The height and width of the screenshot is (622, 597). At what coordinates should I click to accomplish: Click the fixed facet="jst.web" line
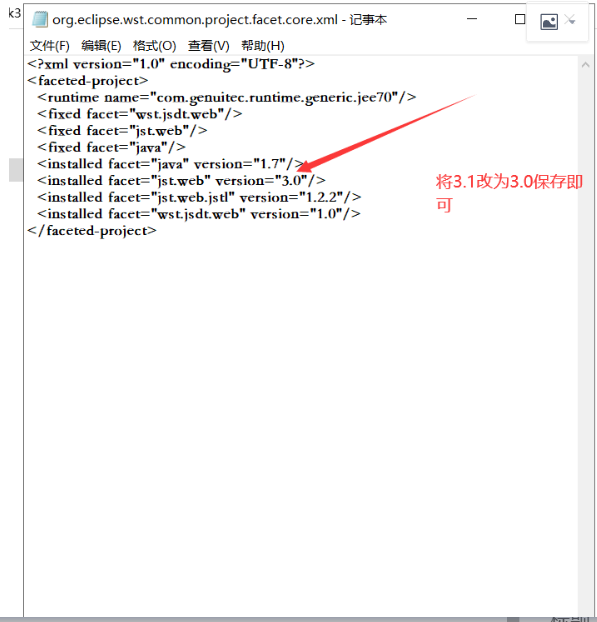point(122,131)
